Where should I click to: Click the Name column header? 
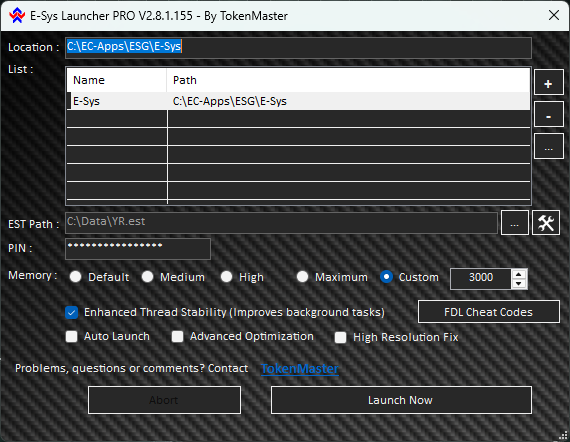[x=117, y=80]
